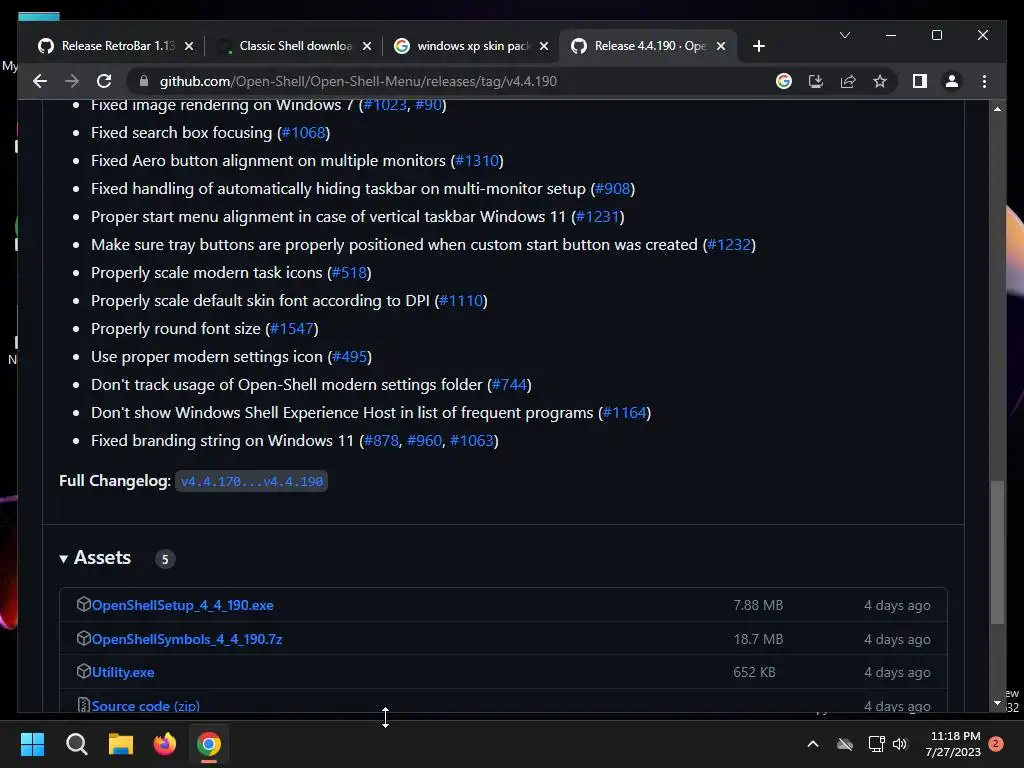
Task: Open the Windows Start menu
Action: click(32, 744)
